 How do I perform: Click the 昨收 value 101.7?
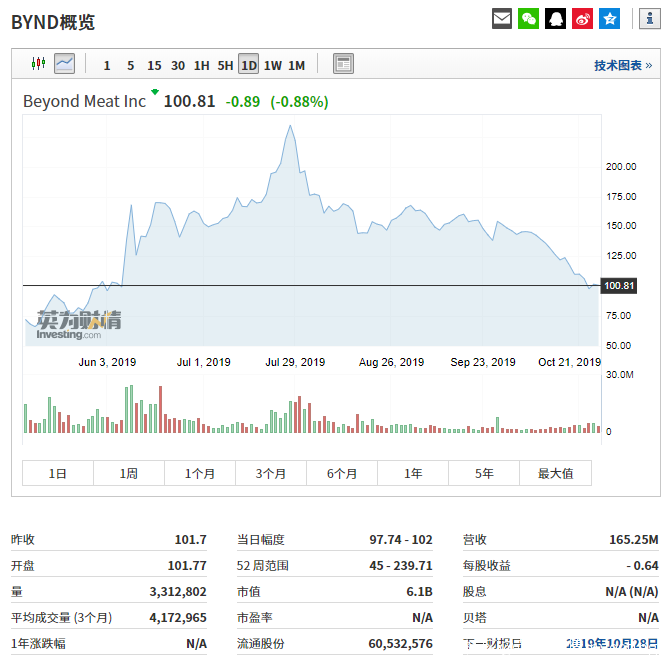click(190, 540)
